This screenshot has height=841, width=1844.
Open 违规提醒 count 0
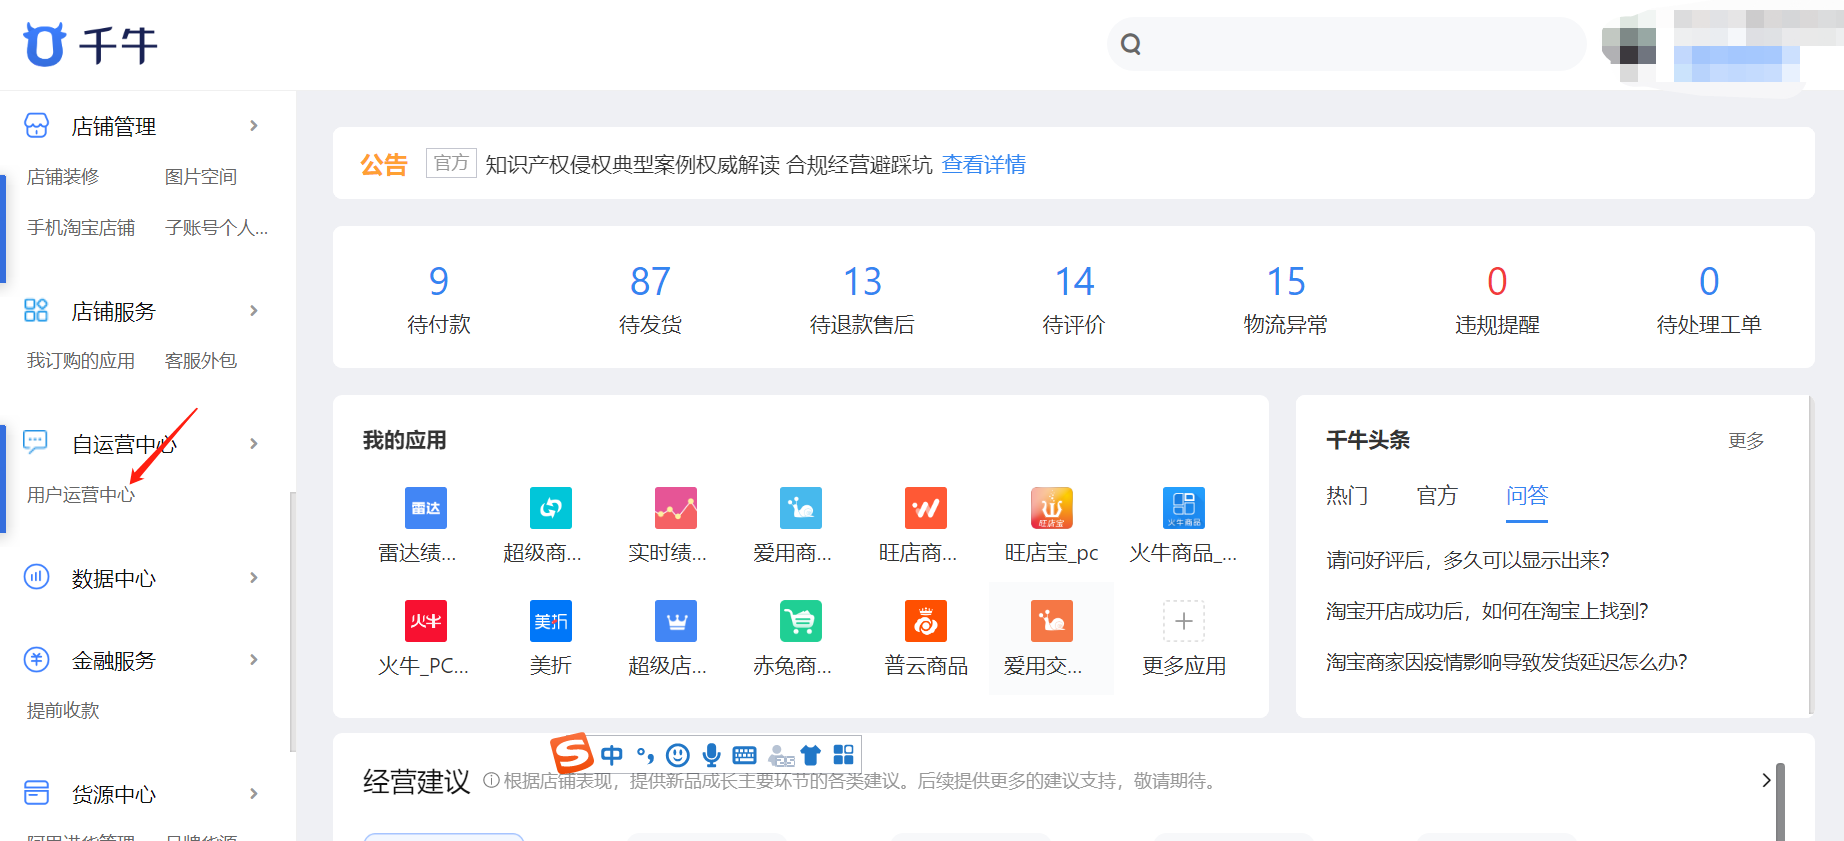click(1497, 282)
